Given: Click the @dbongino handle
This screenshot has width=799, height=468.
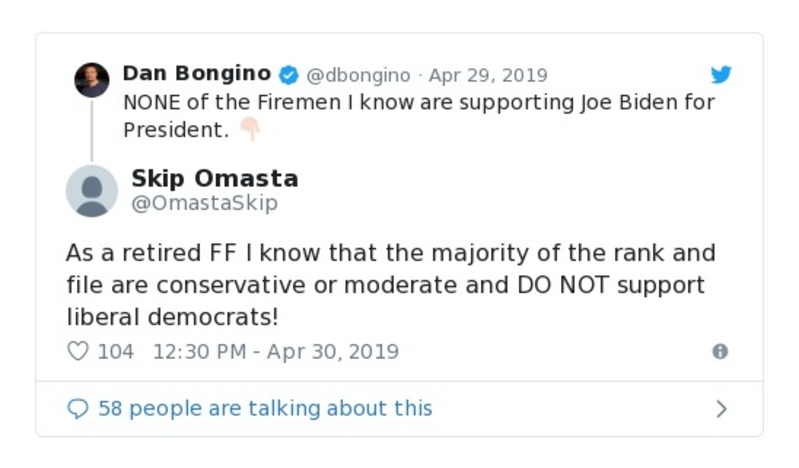Looking at the screenshot, I should 357,76.
